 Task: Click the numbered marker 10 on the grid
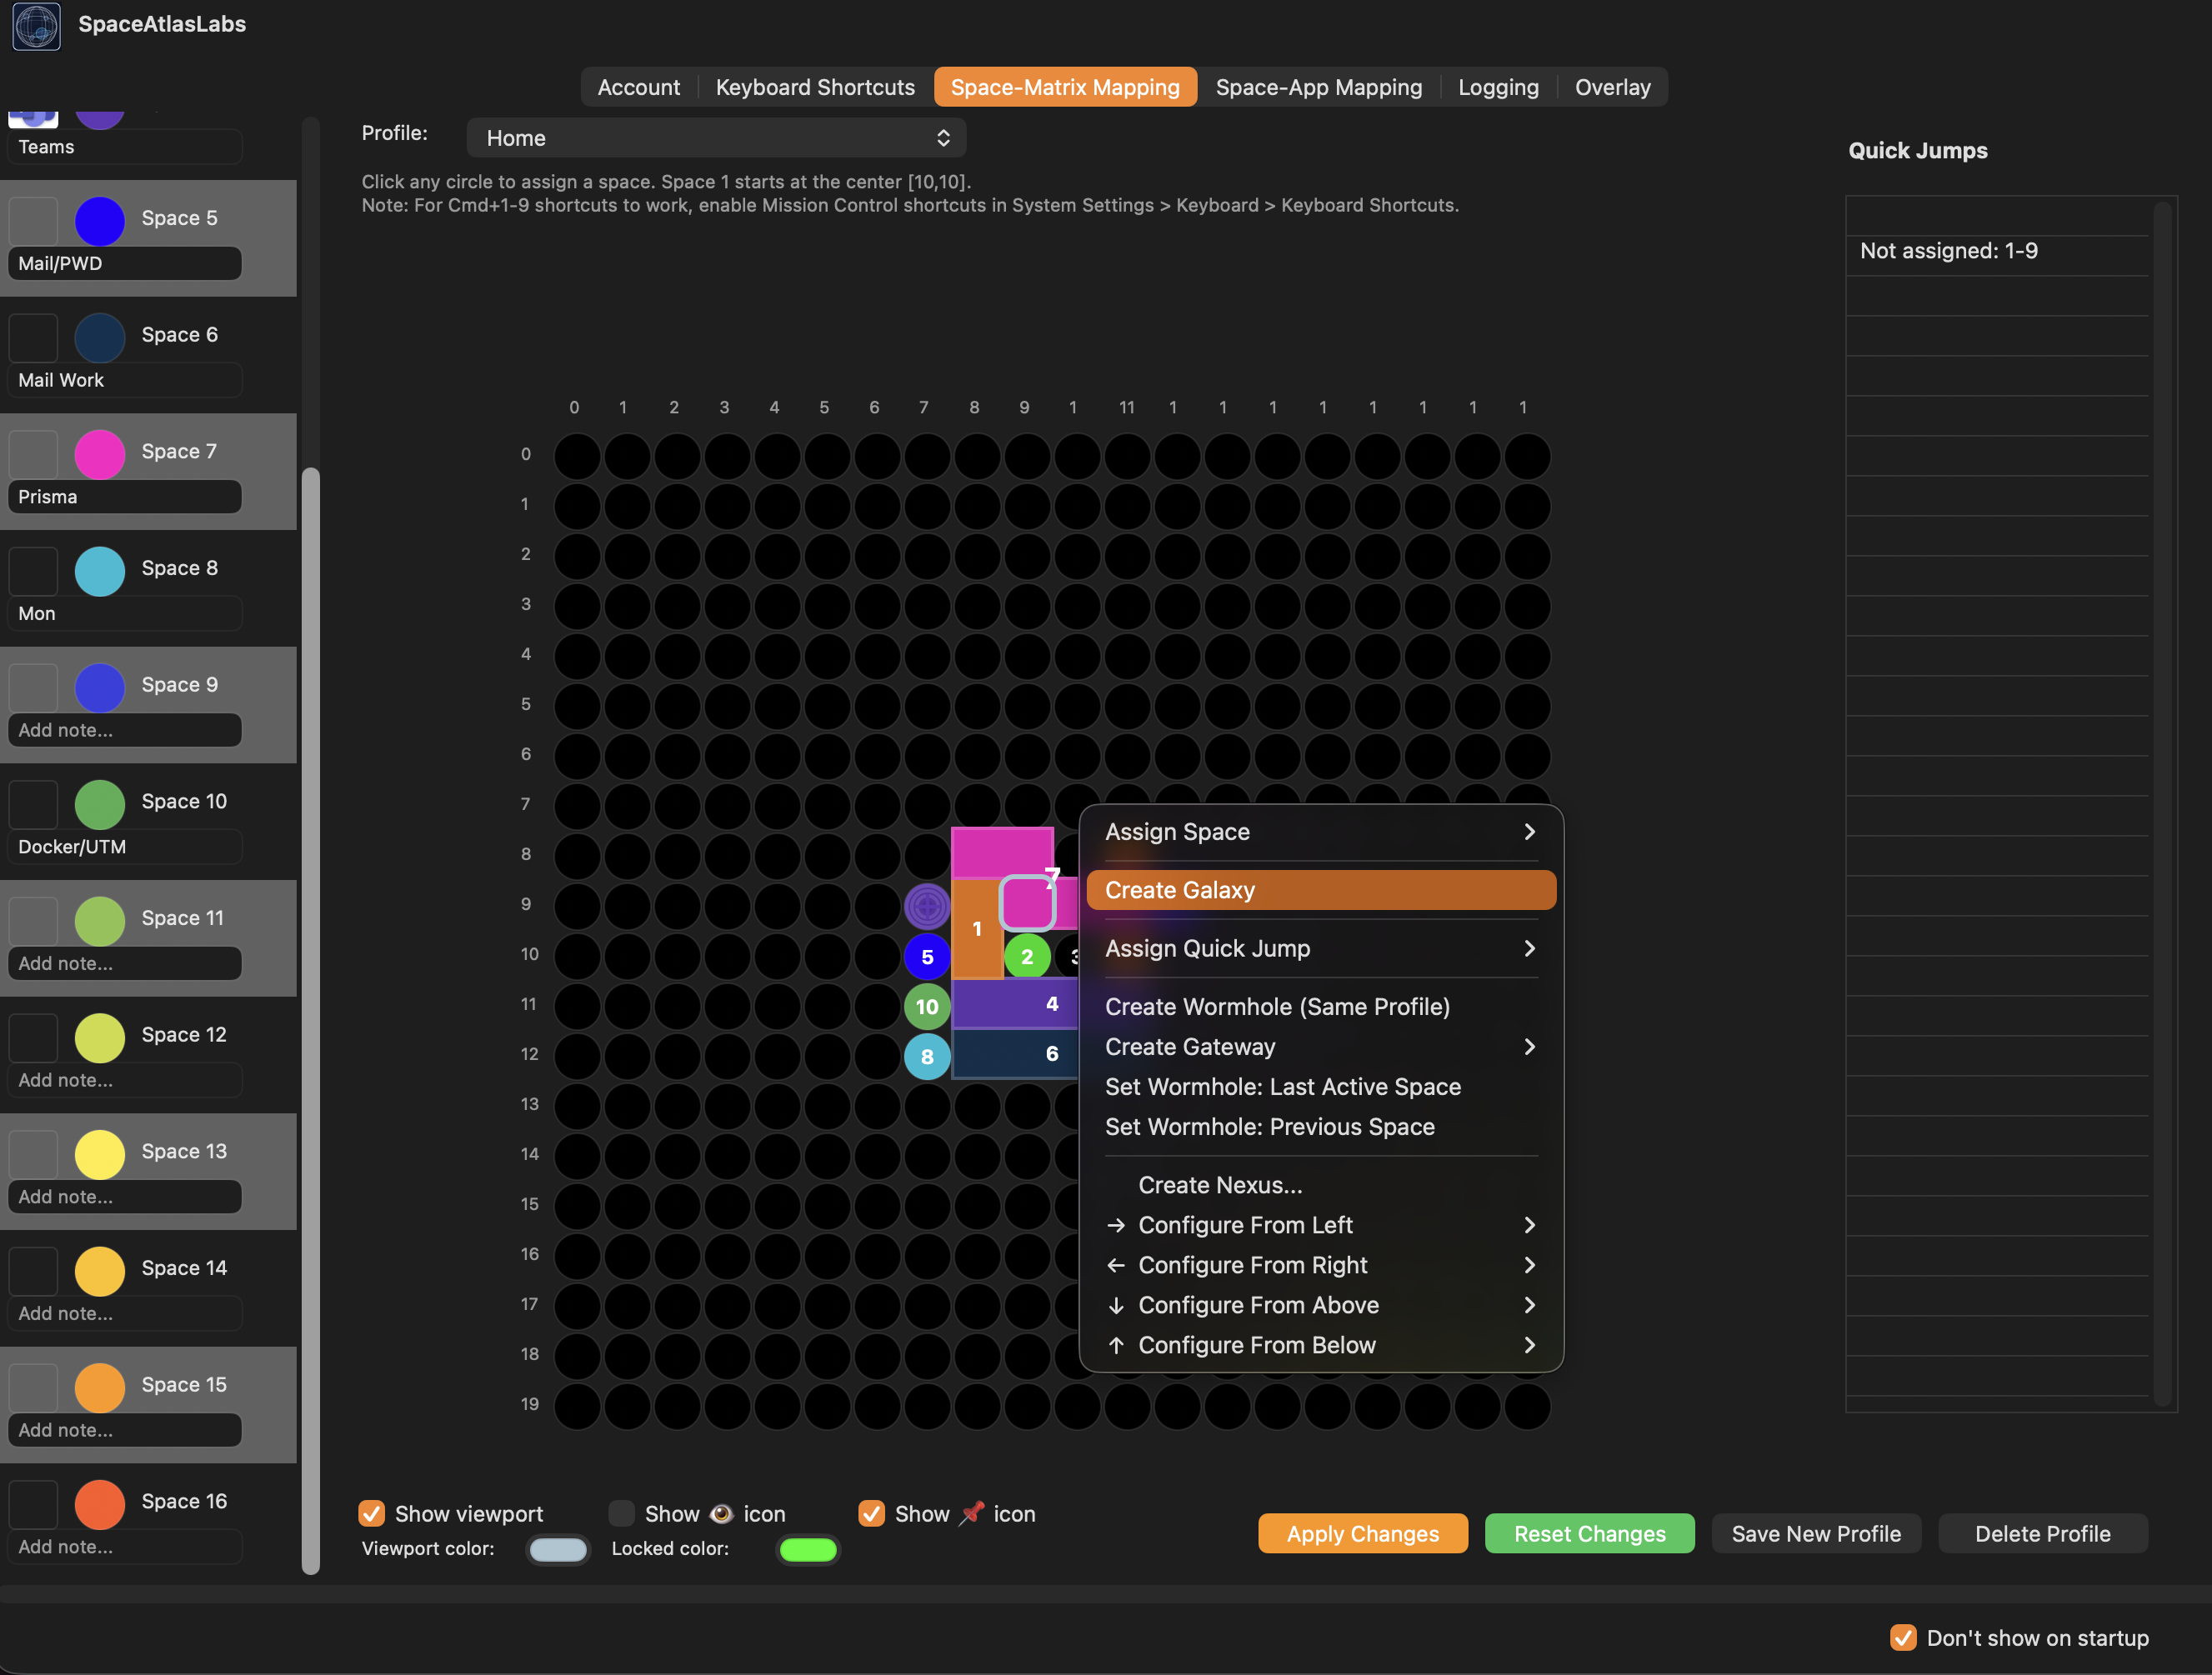(x=926, y=1006)
